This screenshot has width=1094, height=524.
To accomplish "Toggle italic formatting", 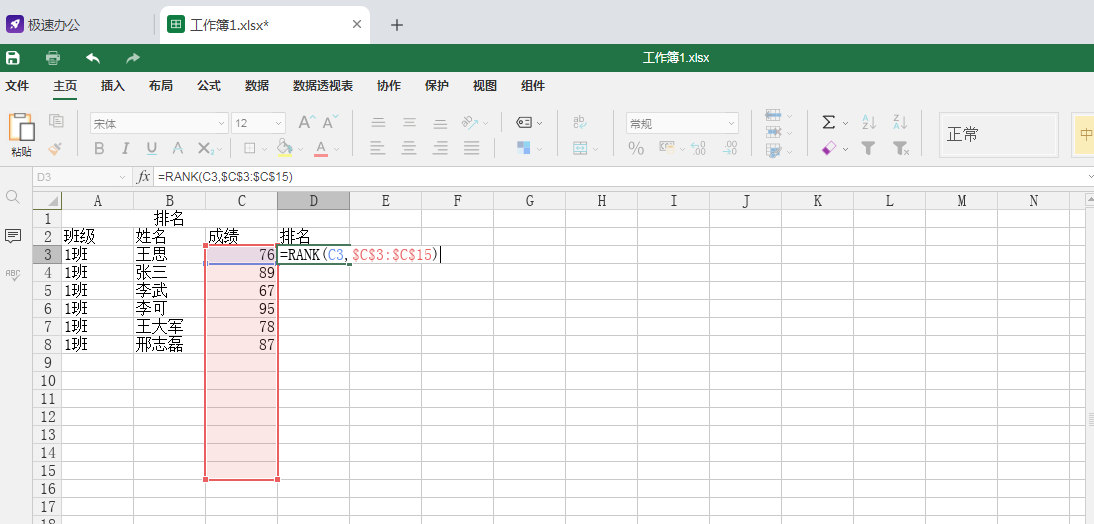I will [x=126, y=148].
